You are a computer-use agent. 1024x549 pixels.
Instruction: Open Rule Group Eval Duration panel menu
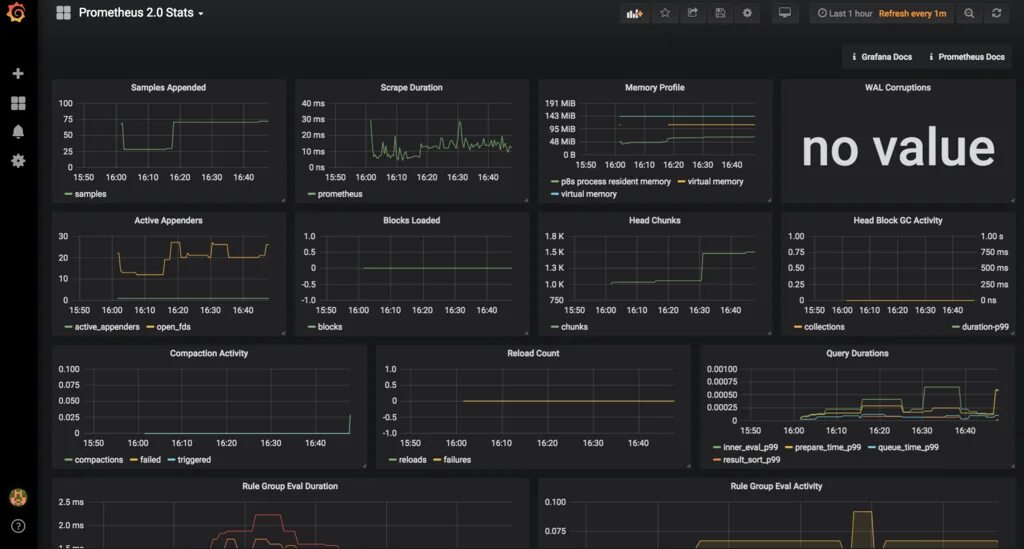click(x=290, y=486)
